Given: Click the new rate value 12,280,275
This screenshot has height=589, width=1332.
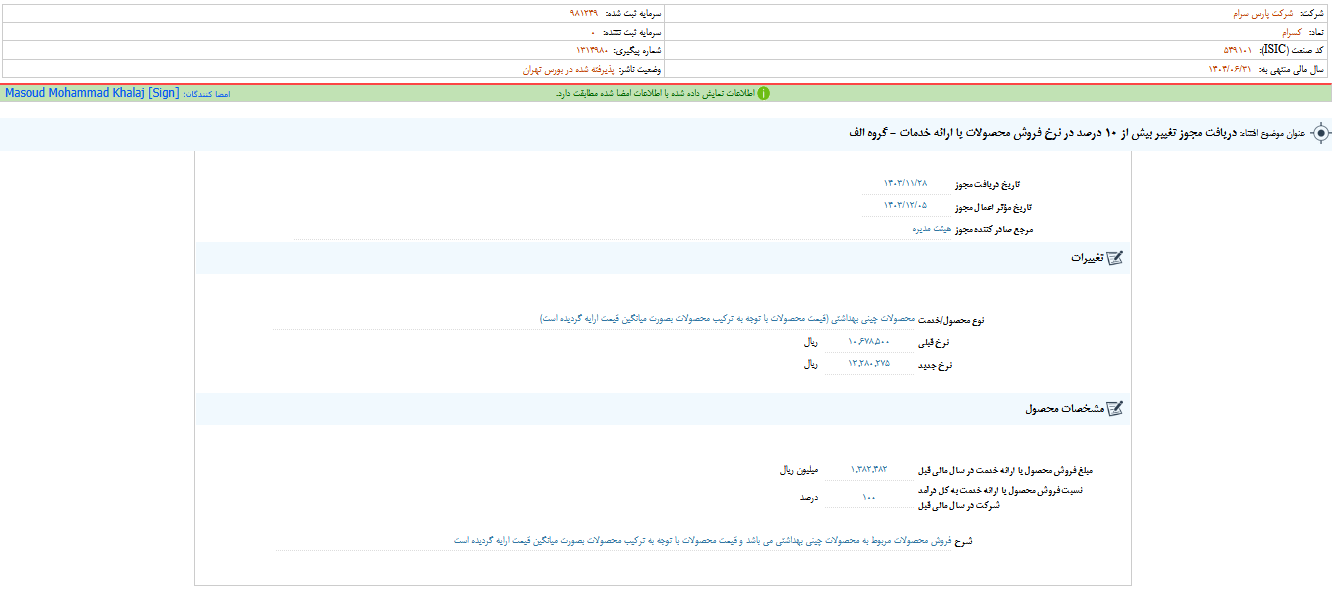Looking at the screenshot, I should [868, 364].
